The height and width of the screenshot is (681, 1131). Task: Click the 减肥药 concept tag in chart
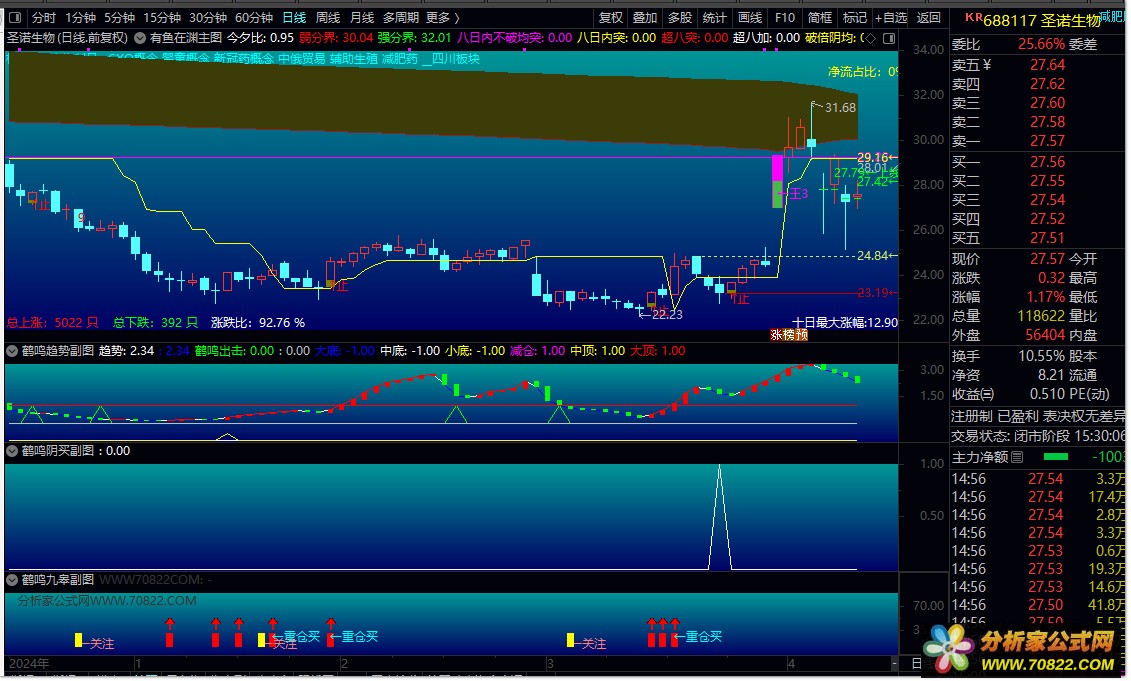coord(400,58)
